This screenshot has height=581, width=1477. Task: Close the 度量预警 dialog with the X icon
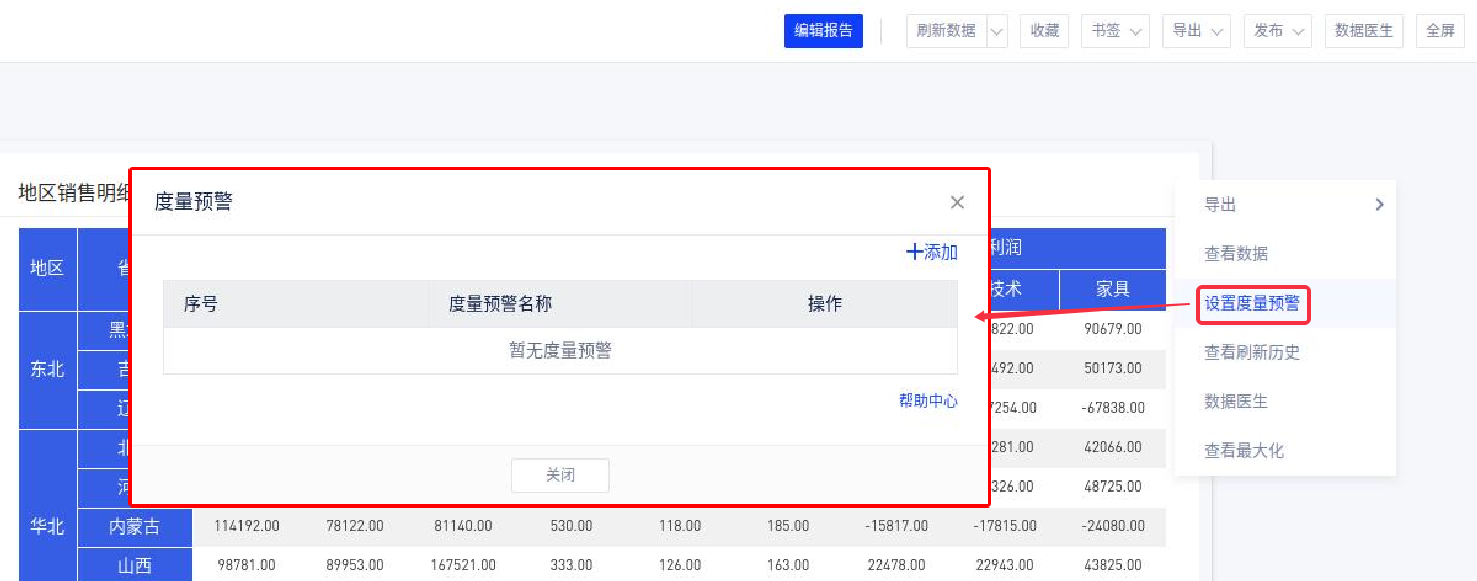(957, 202)
